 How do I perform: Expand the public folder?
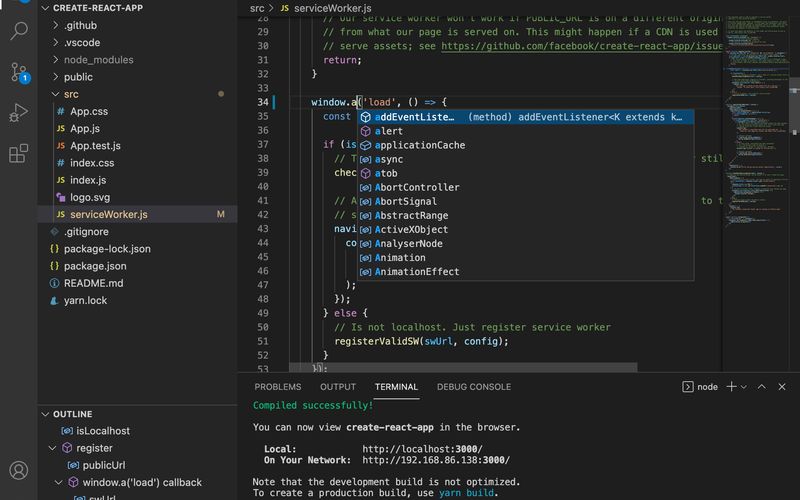[x=56, y=77]
